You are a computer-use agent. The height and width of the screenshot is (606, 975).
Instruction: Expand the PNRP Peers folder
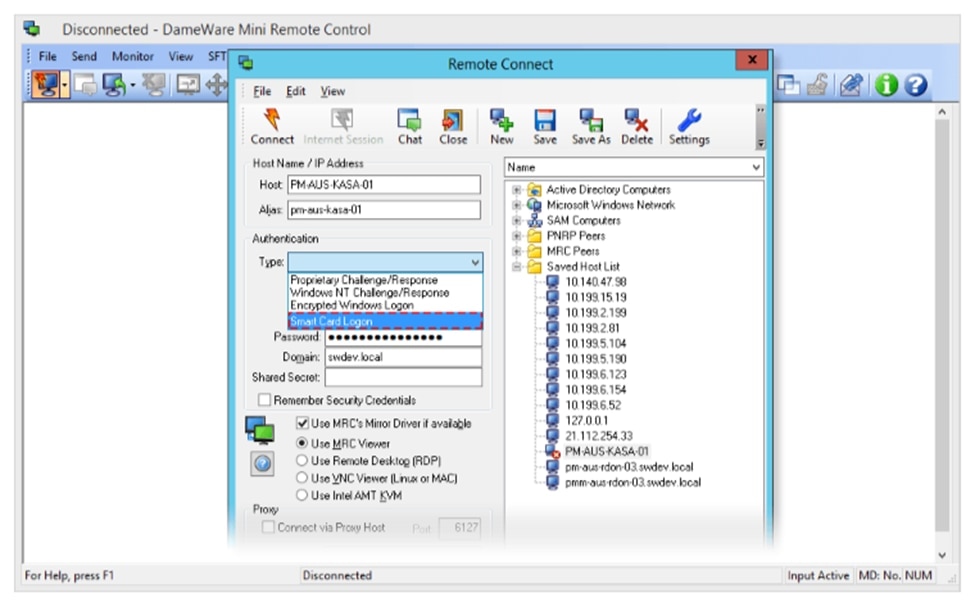(x=516, y=236)
